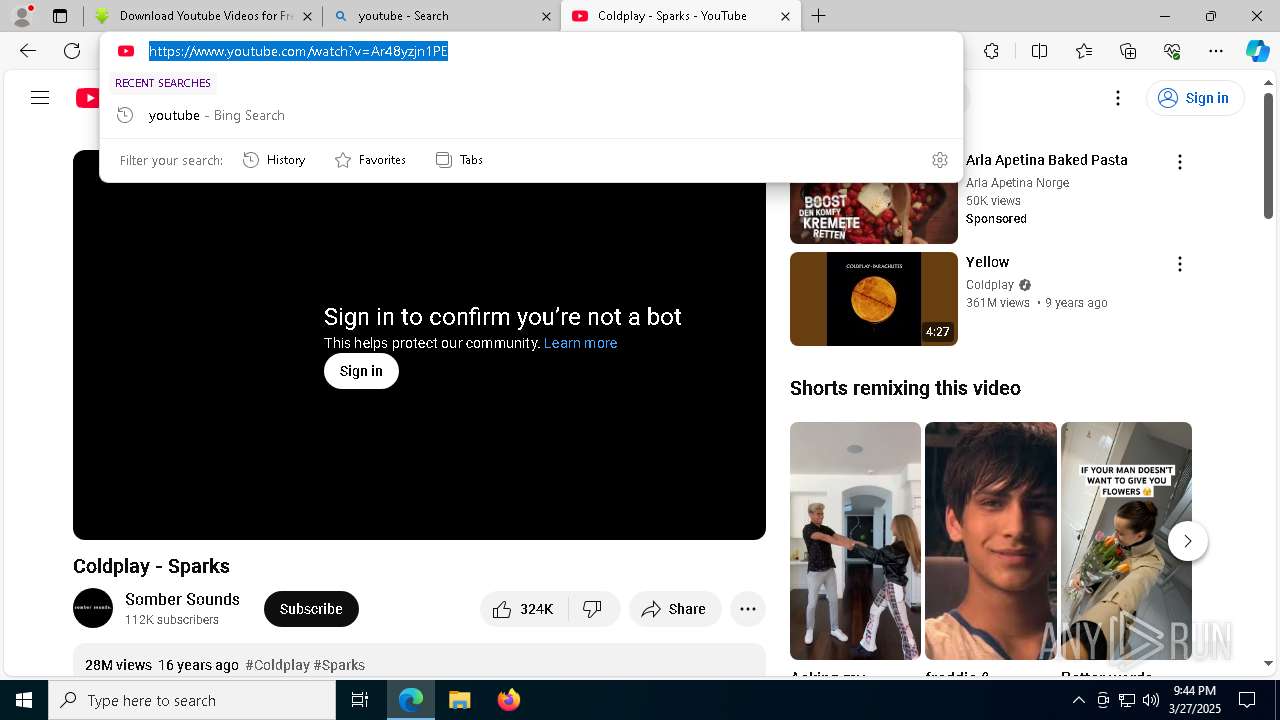Click the address bar URL field

point(530,51)
